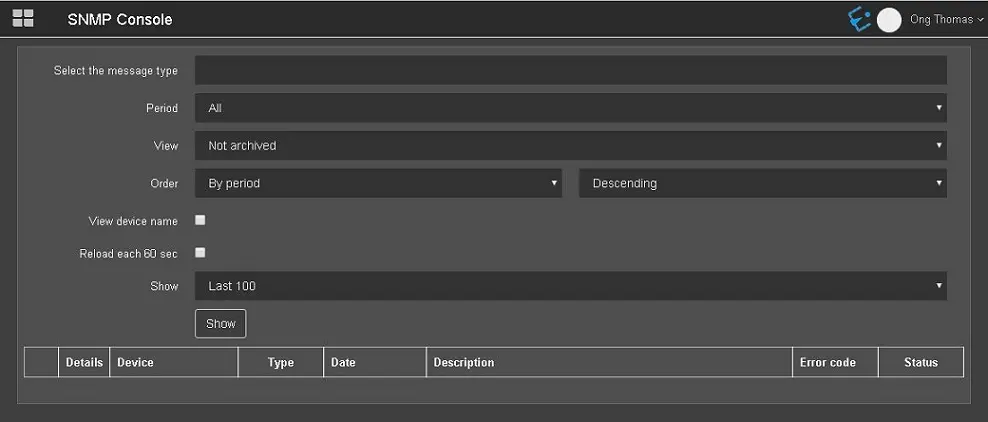Click the white user avatar circle
Screen dimensions: 988x422
(x=889, y=20)
